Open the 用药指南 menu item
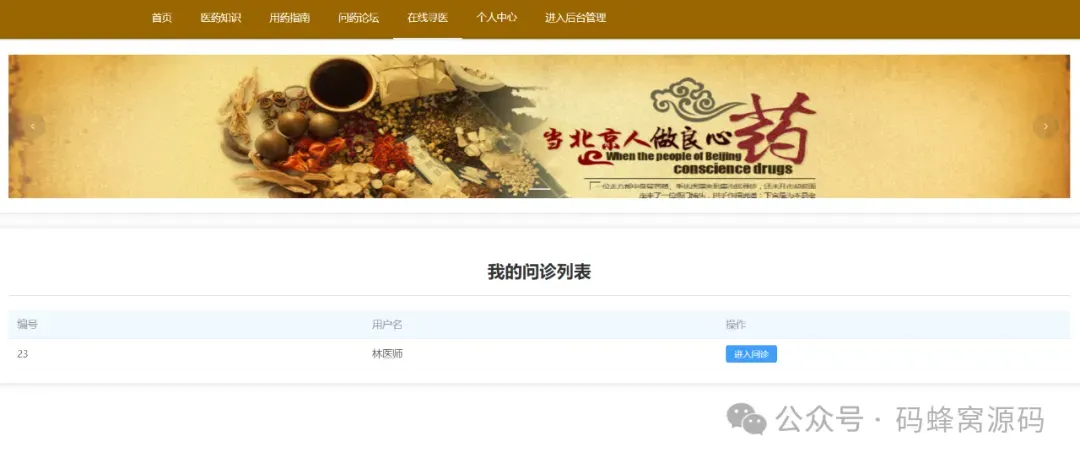Viewport: 1080px width, 463px height. click(289, 18)
